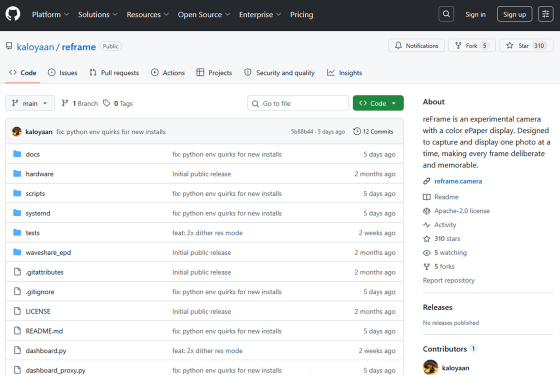Expand the Solutions menu

click(98, 15)
